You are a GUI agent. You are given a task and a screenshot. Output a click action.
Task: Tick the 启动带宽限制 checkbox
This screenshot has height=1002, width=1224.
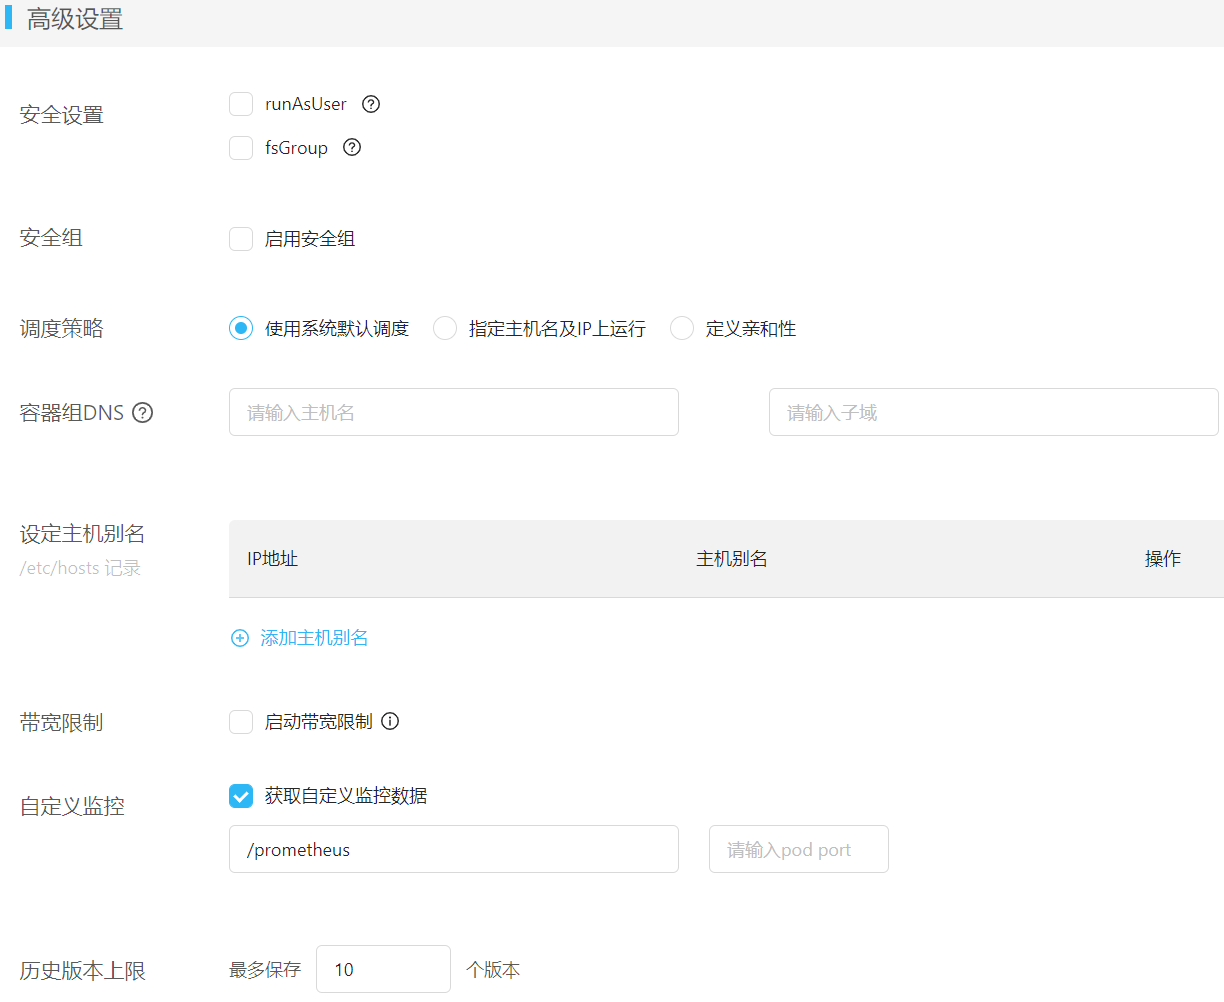[x=241, y=722]
